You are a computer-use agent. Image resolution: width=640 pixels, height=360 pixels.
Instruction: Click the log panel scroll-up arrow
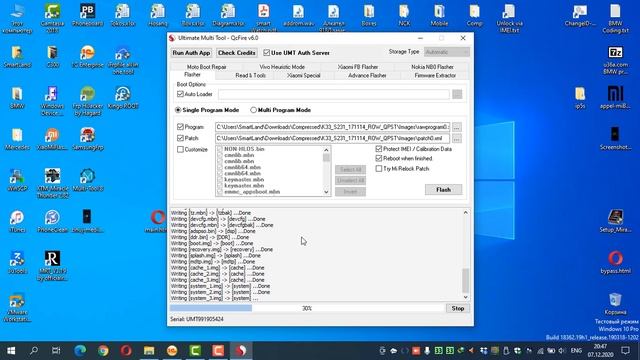[465, 213]
